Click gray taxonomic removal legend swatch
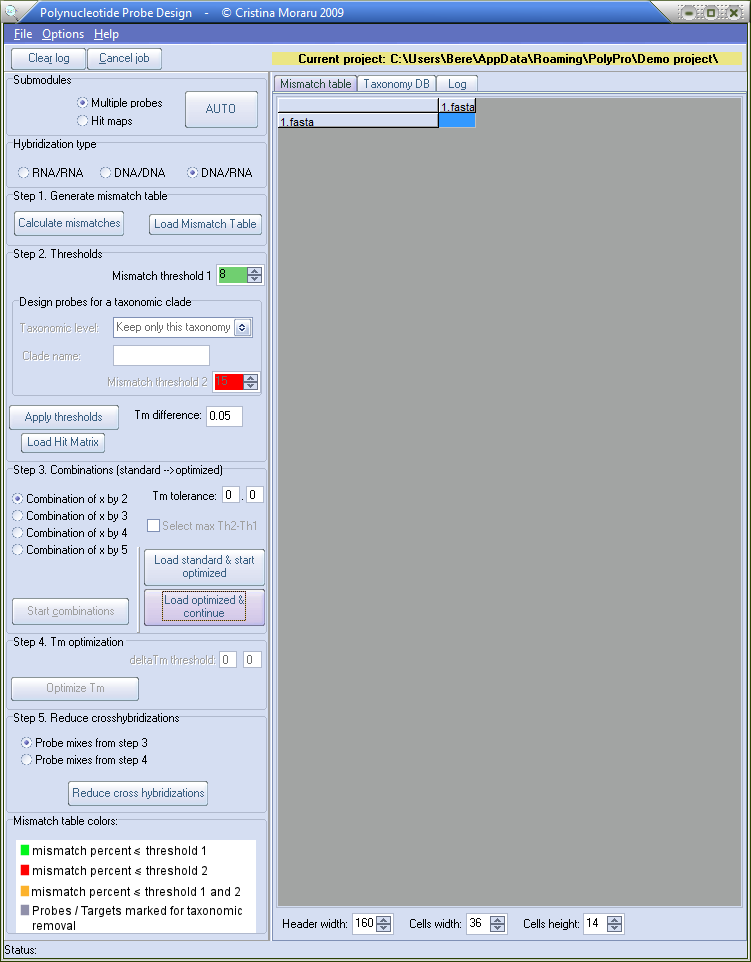The width and height of the screenshot is (751, 962). point(25,910)
